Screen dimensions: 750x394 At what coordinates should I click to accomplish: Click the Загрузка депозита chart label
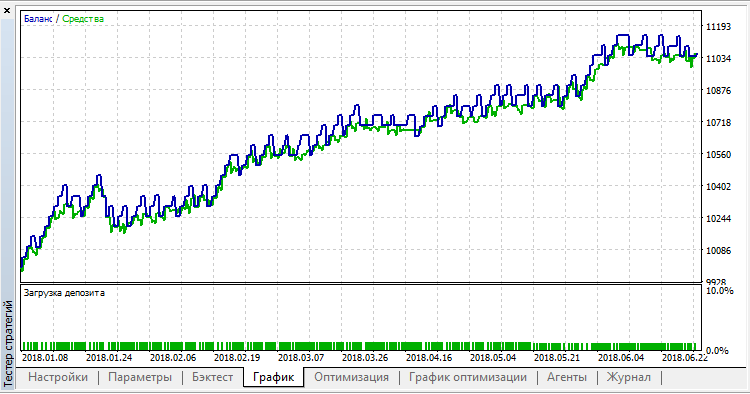pos(64,293)
